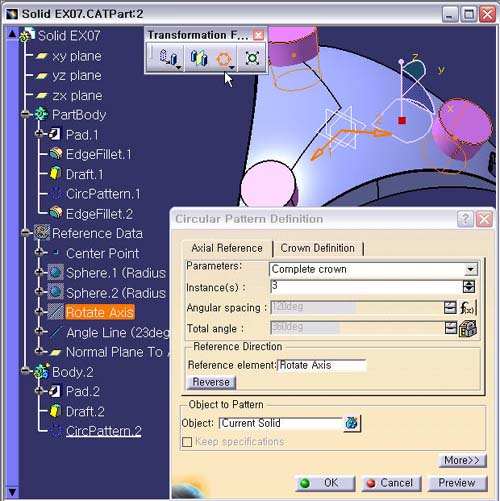The height and width of the screenshot is (501, 500).
Task: Open the dialog help question mark
Action: [x=465, y=219]
